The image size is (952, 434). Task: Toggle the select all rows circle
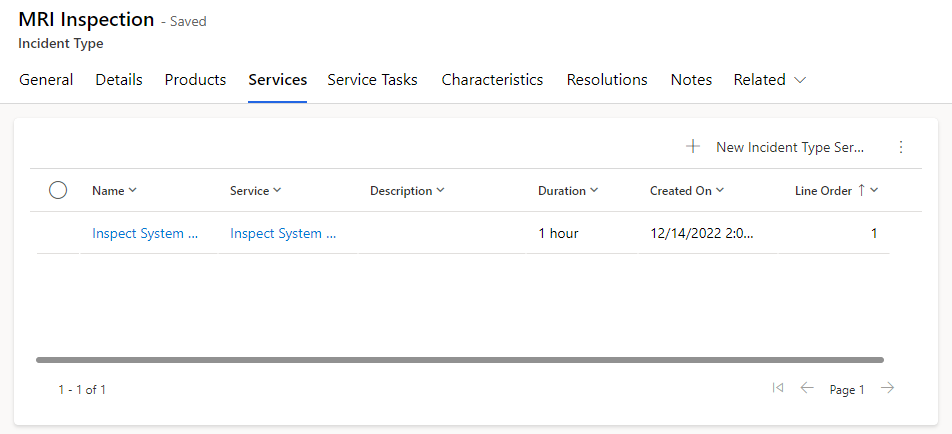coord(58,190)
